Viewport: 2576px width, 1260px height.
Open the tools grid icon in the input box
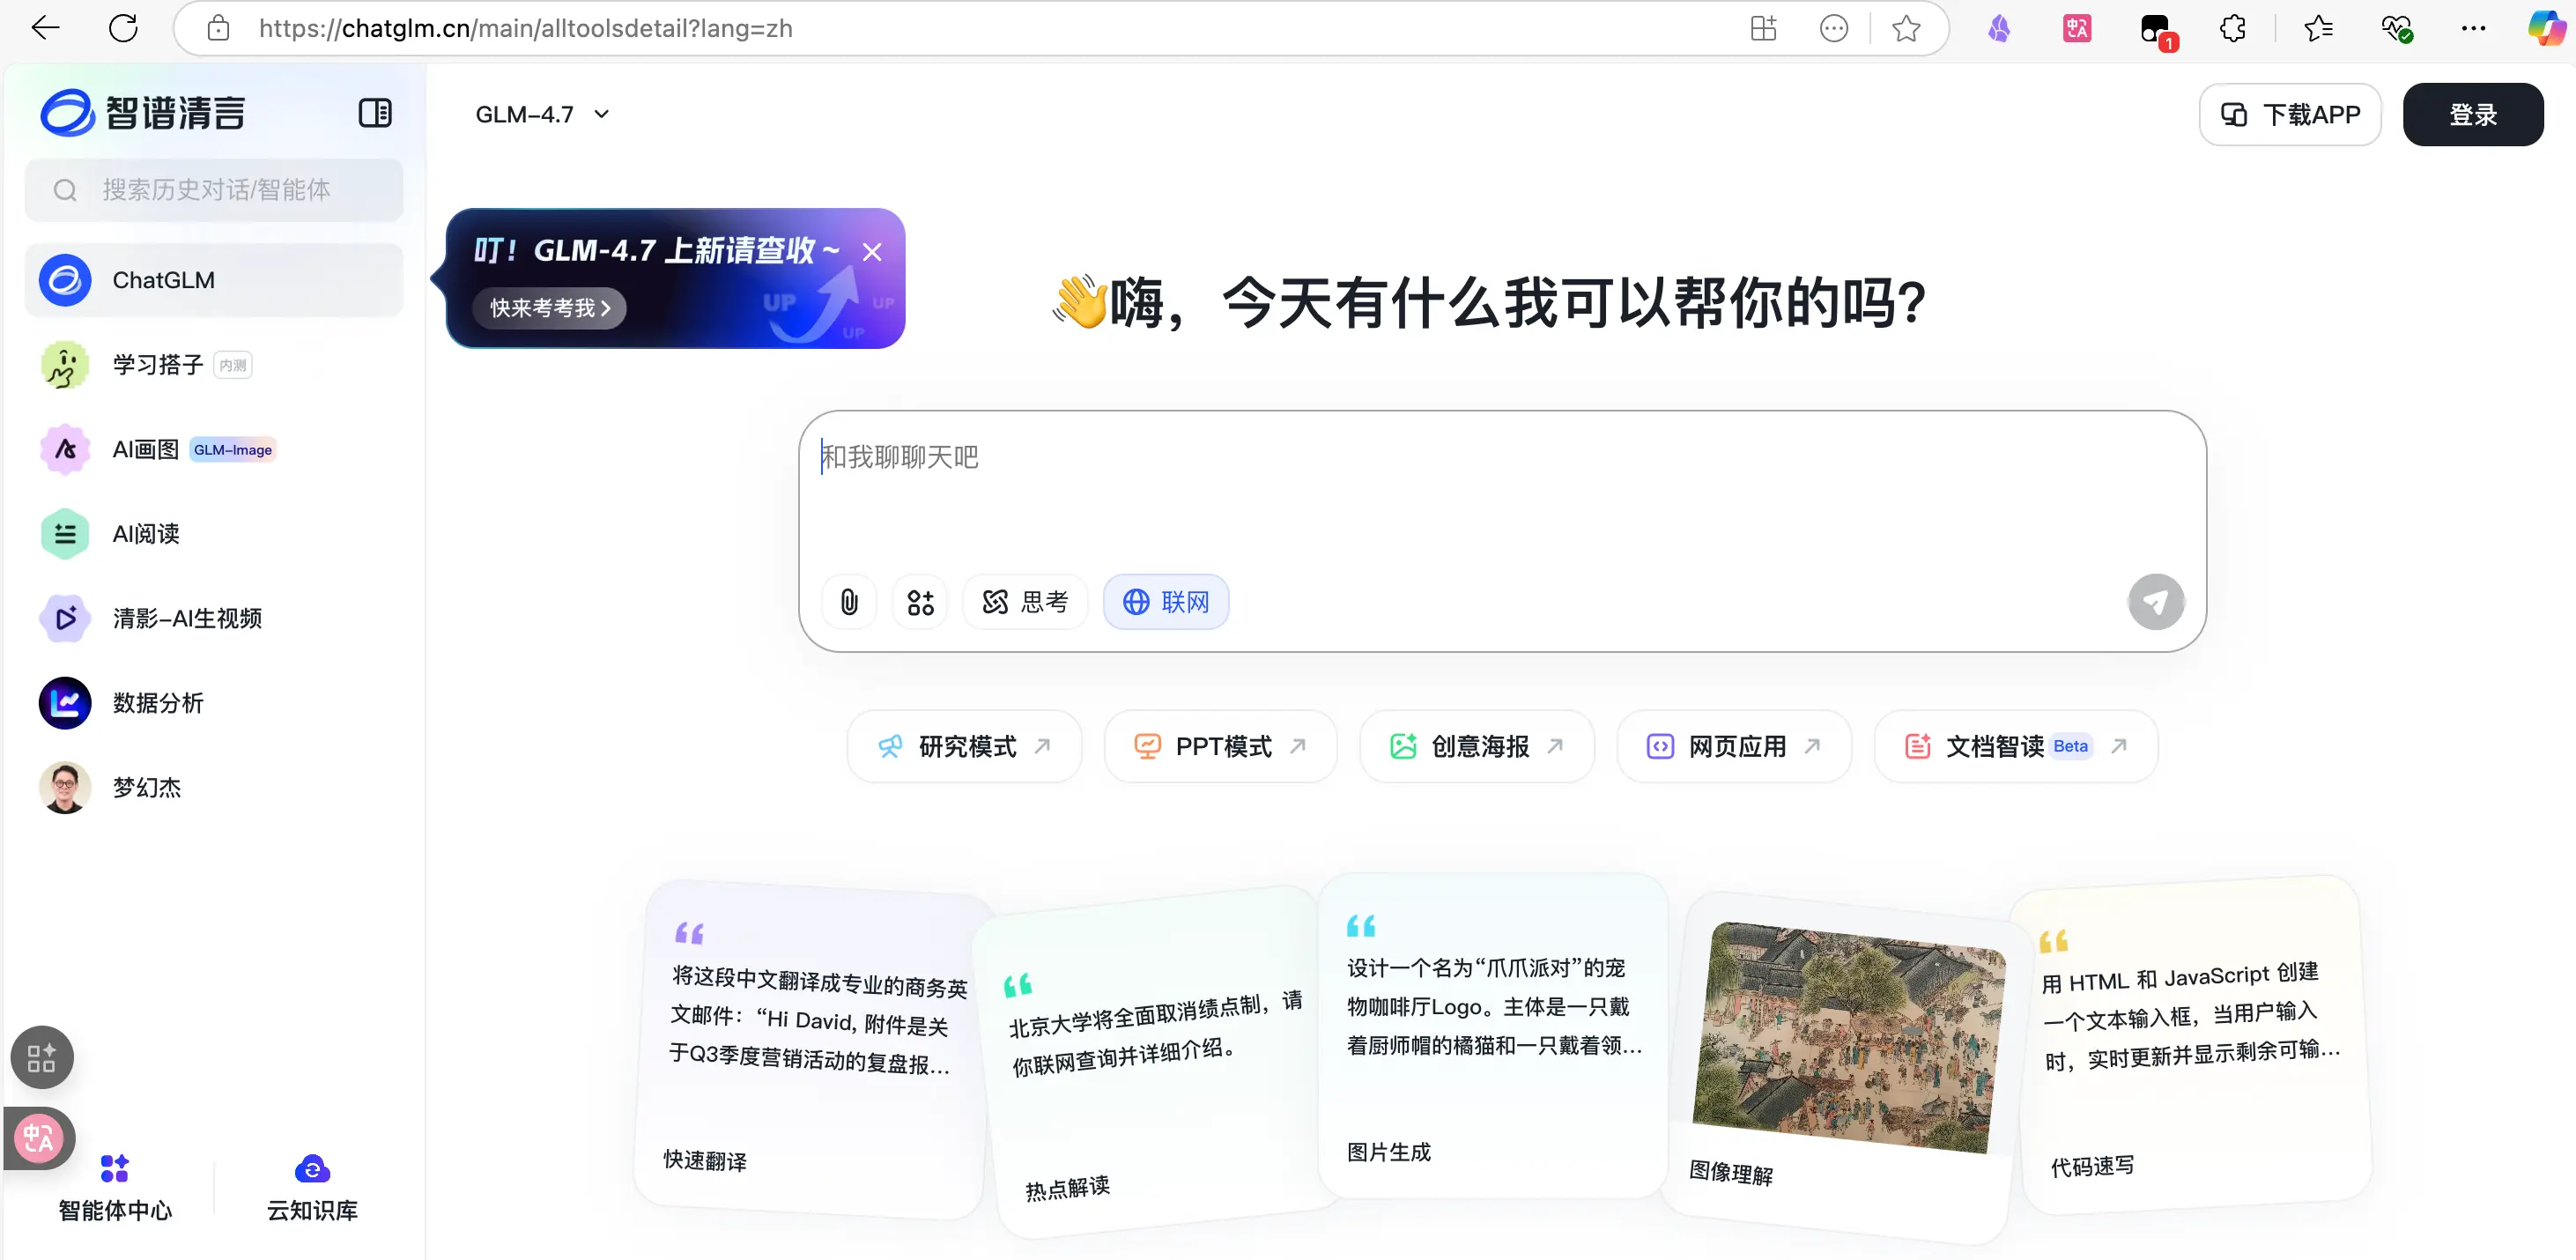(x=920, y=602)
